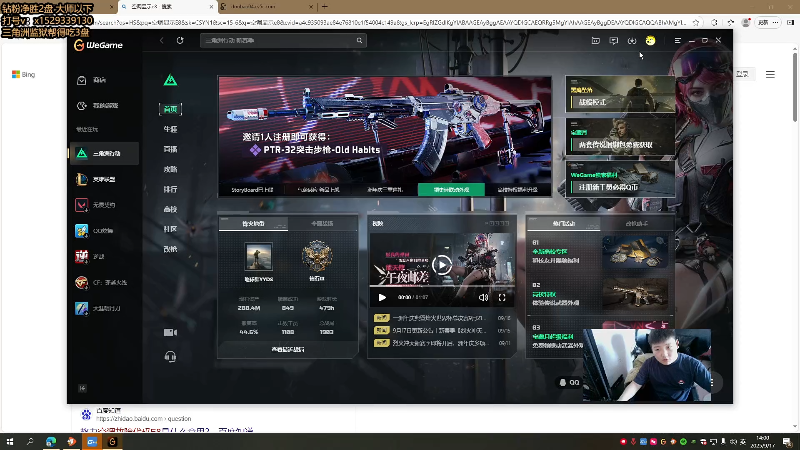
Task: Open activity 01 with the gold bars image
Action: tap(600, 252)
